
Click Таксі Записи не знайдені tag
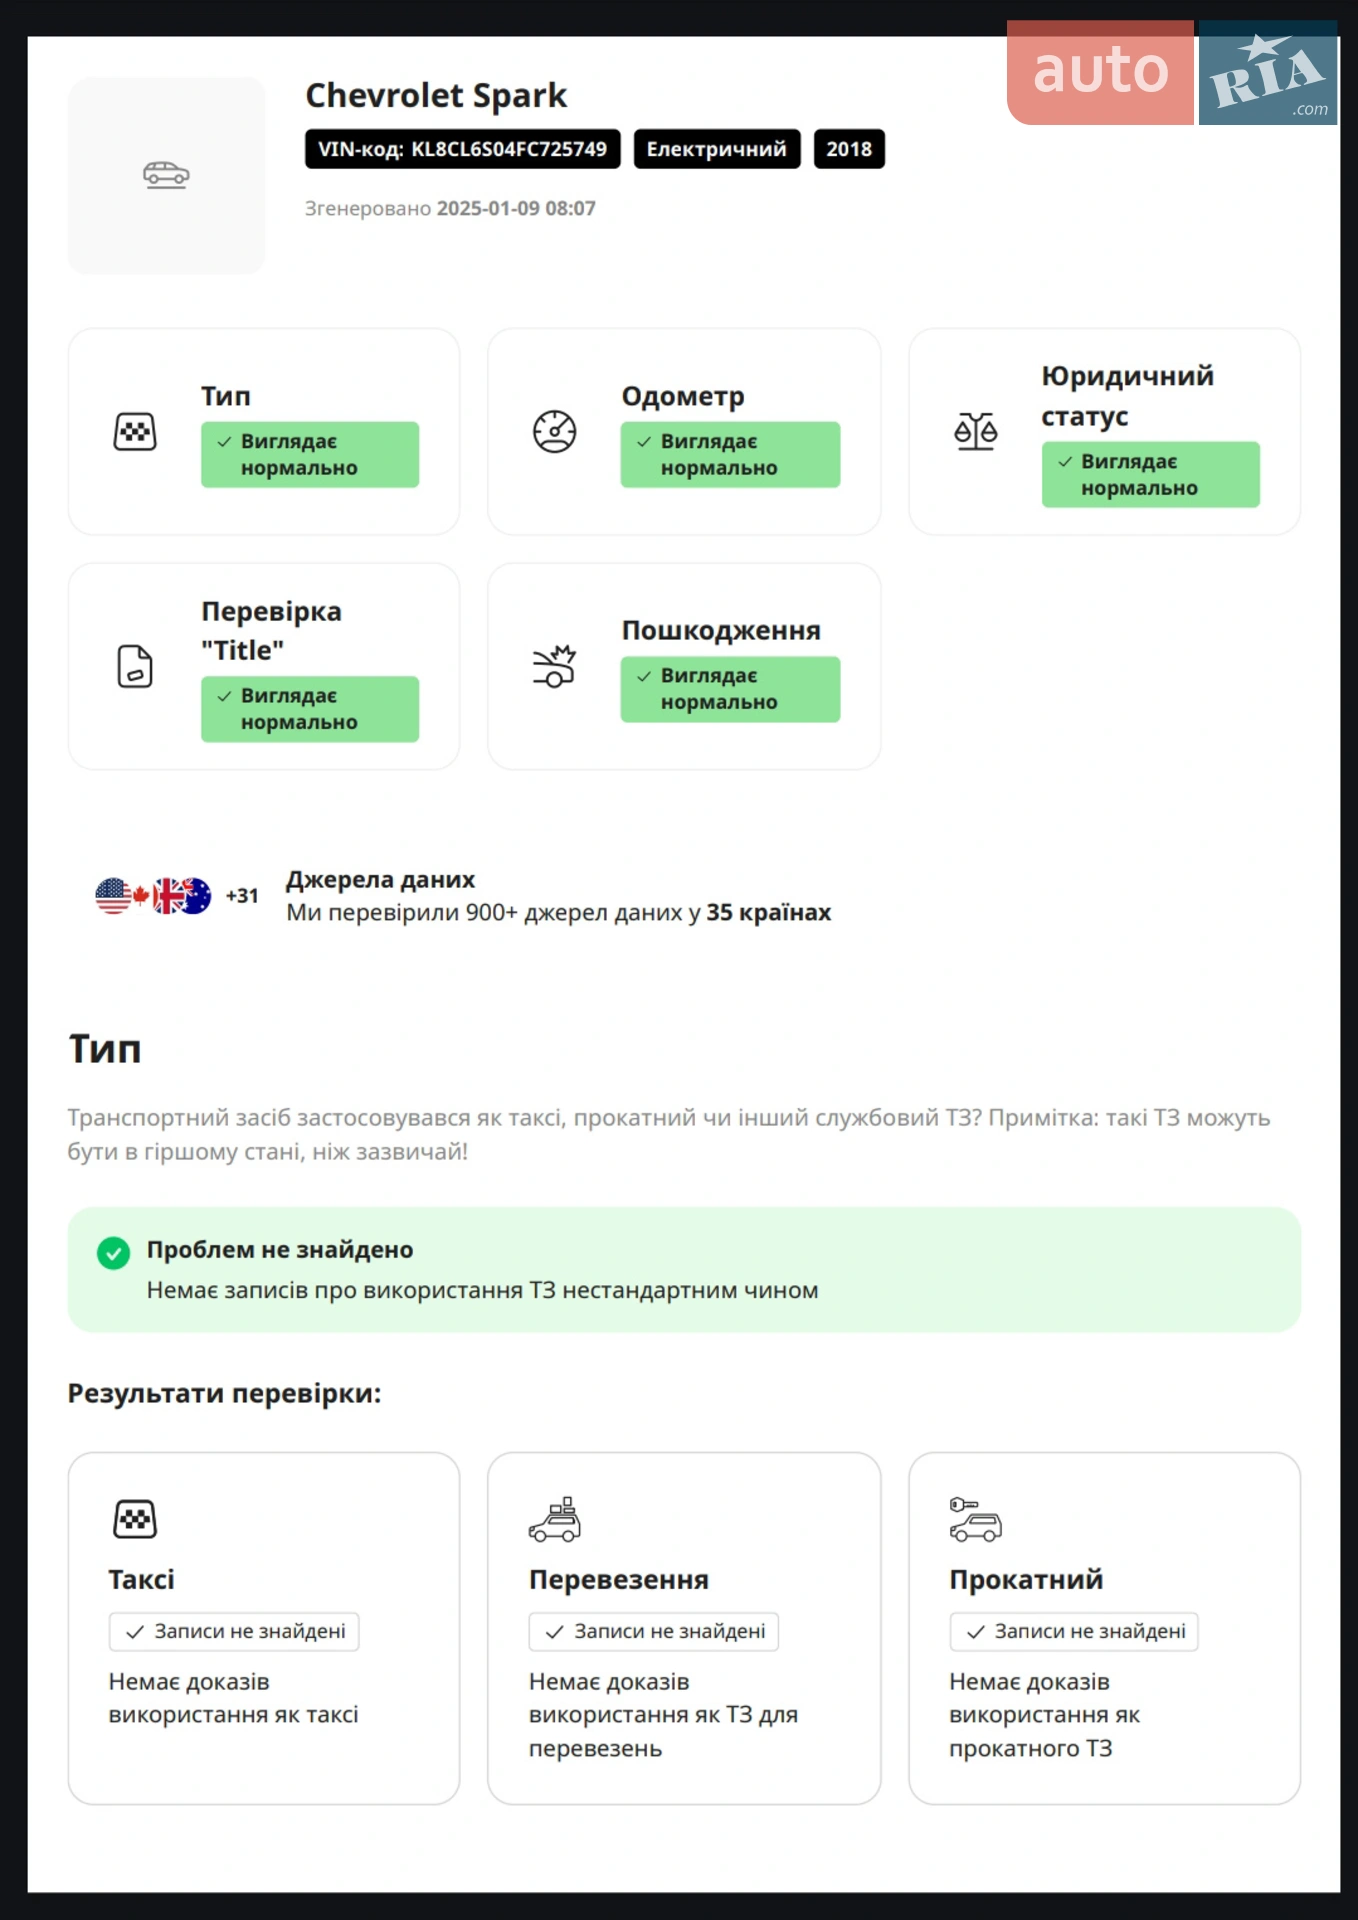point(234,1631)
